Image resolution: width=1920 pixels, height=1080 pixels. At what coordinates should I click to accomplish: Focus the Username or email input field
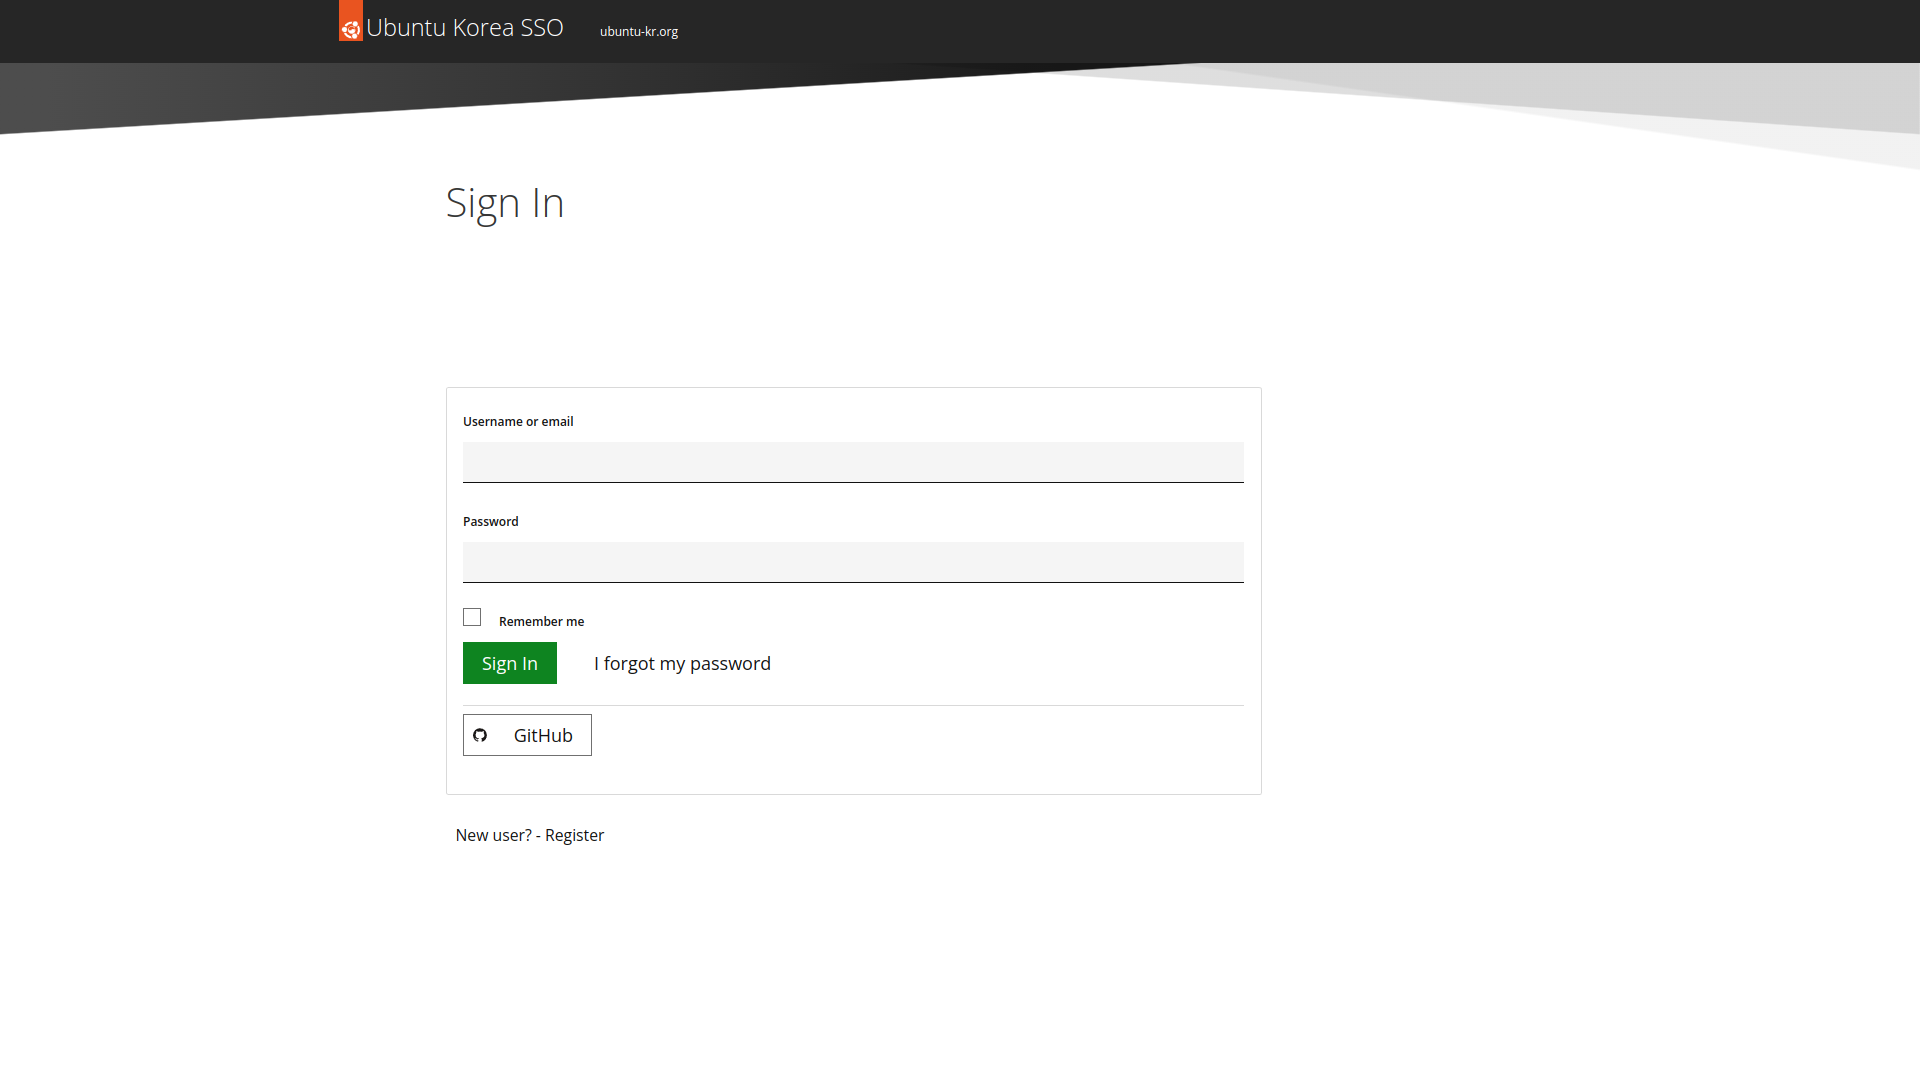[x=853, y=462]
